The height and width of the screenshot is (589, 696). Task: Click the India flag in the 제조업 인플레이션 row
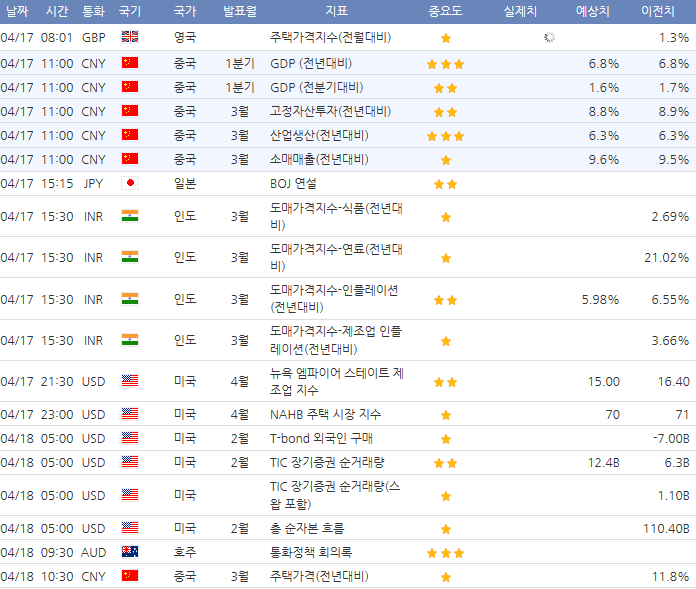pyautogui.click(x=130, y=340)
